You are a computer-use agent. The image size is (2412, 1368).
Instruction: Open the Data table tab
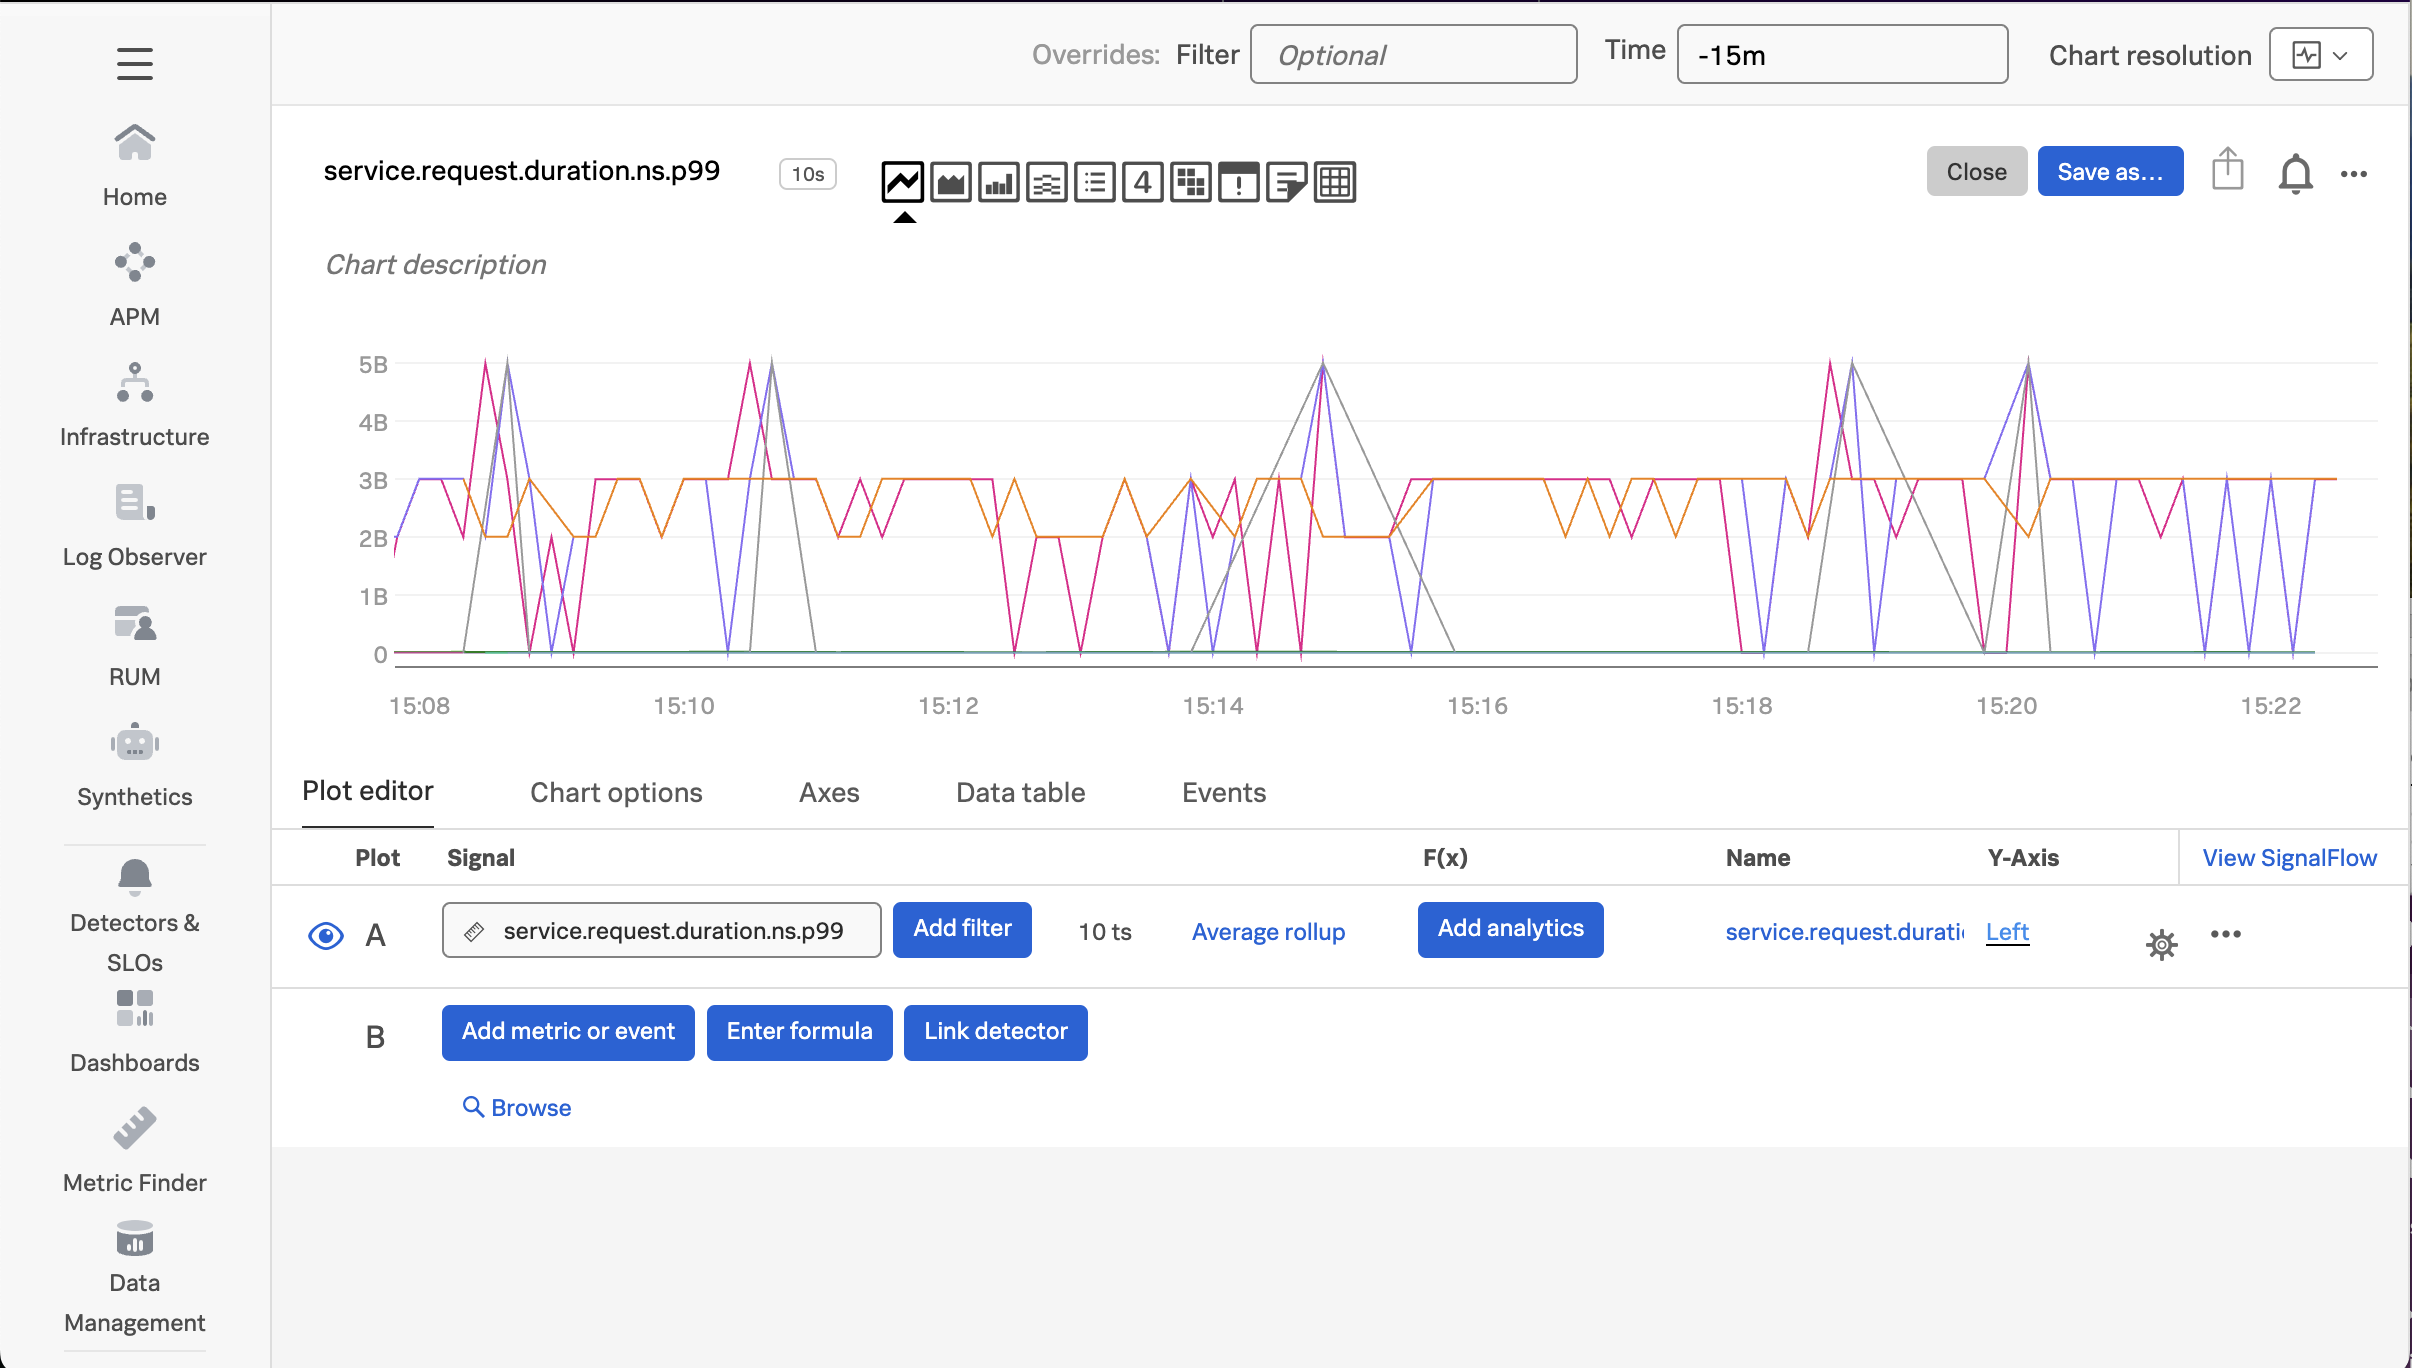tap(1020, 792)
